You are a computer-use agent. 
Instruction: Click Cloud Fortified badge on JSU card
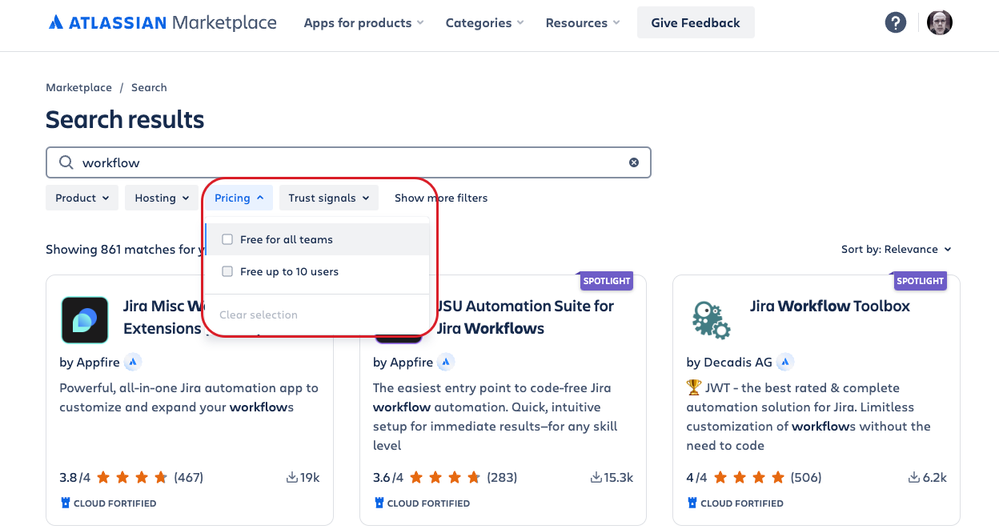pyautogui.click(x=422, y=503)
